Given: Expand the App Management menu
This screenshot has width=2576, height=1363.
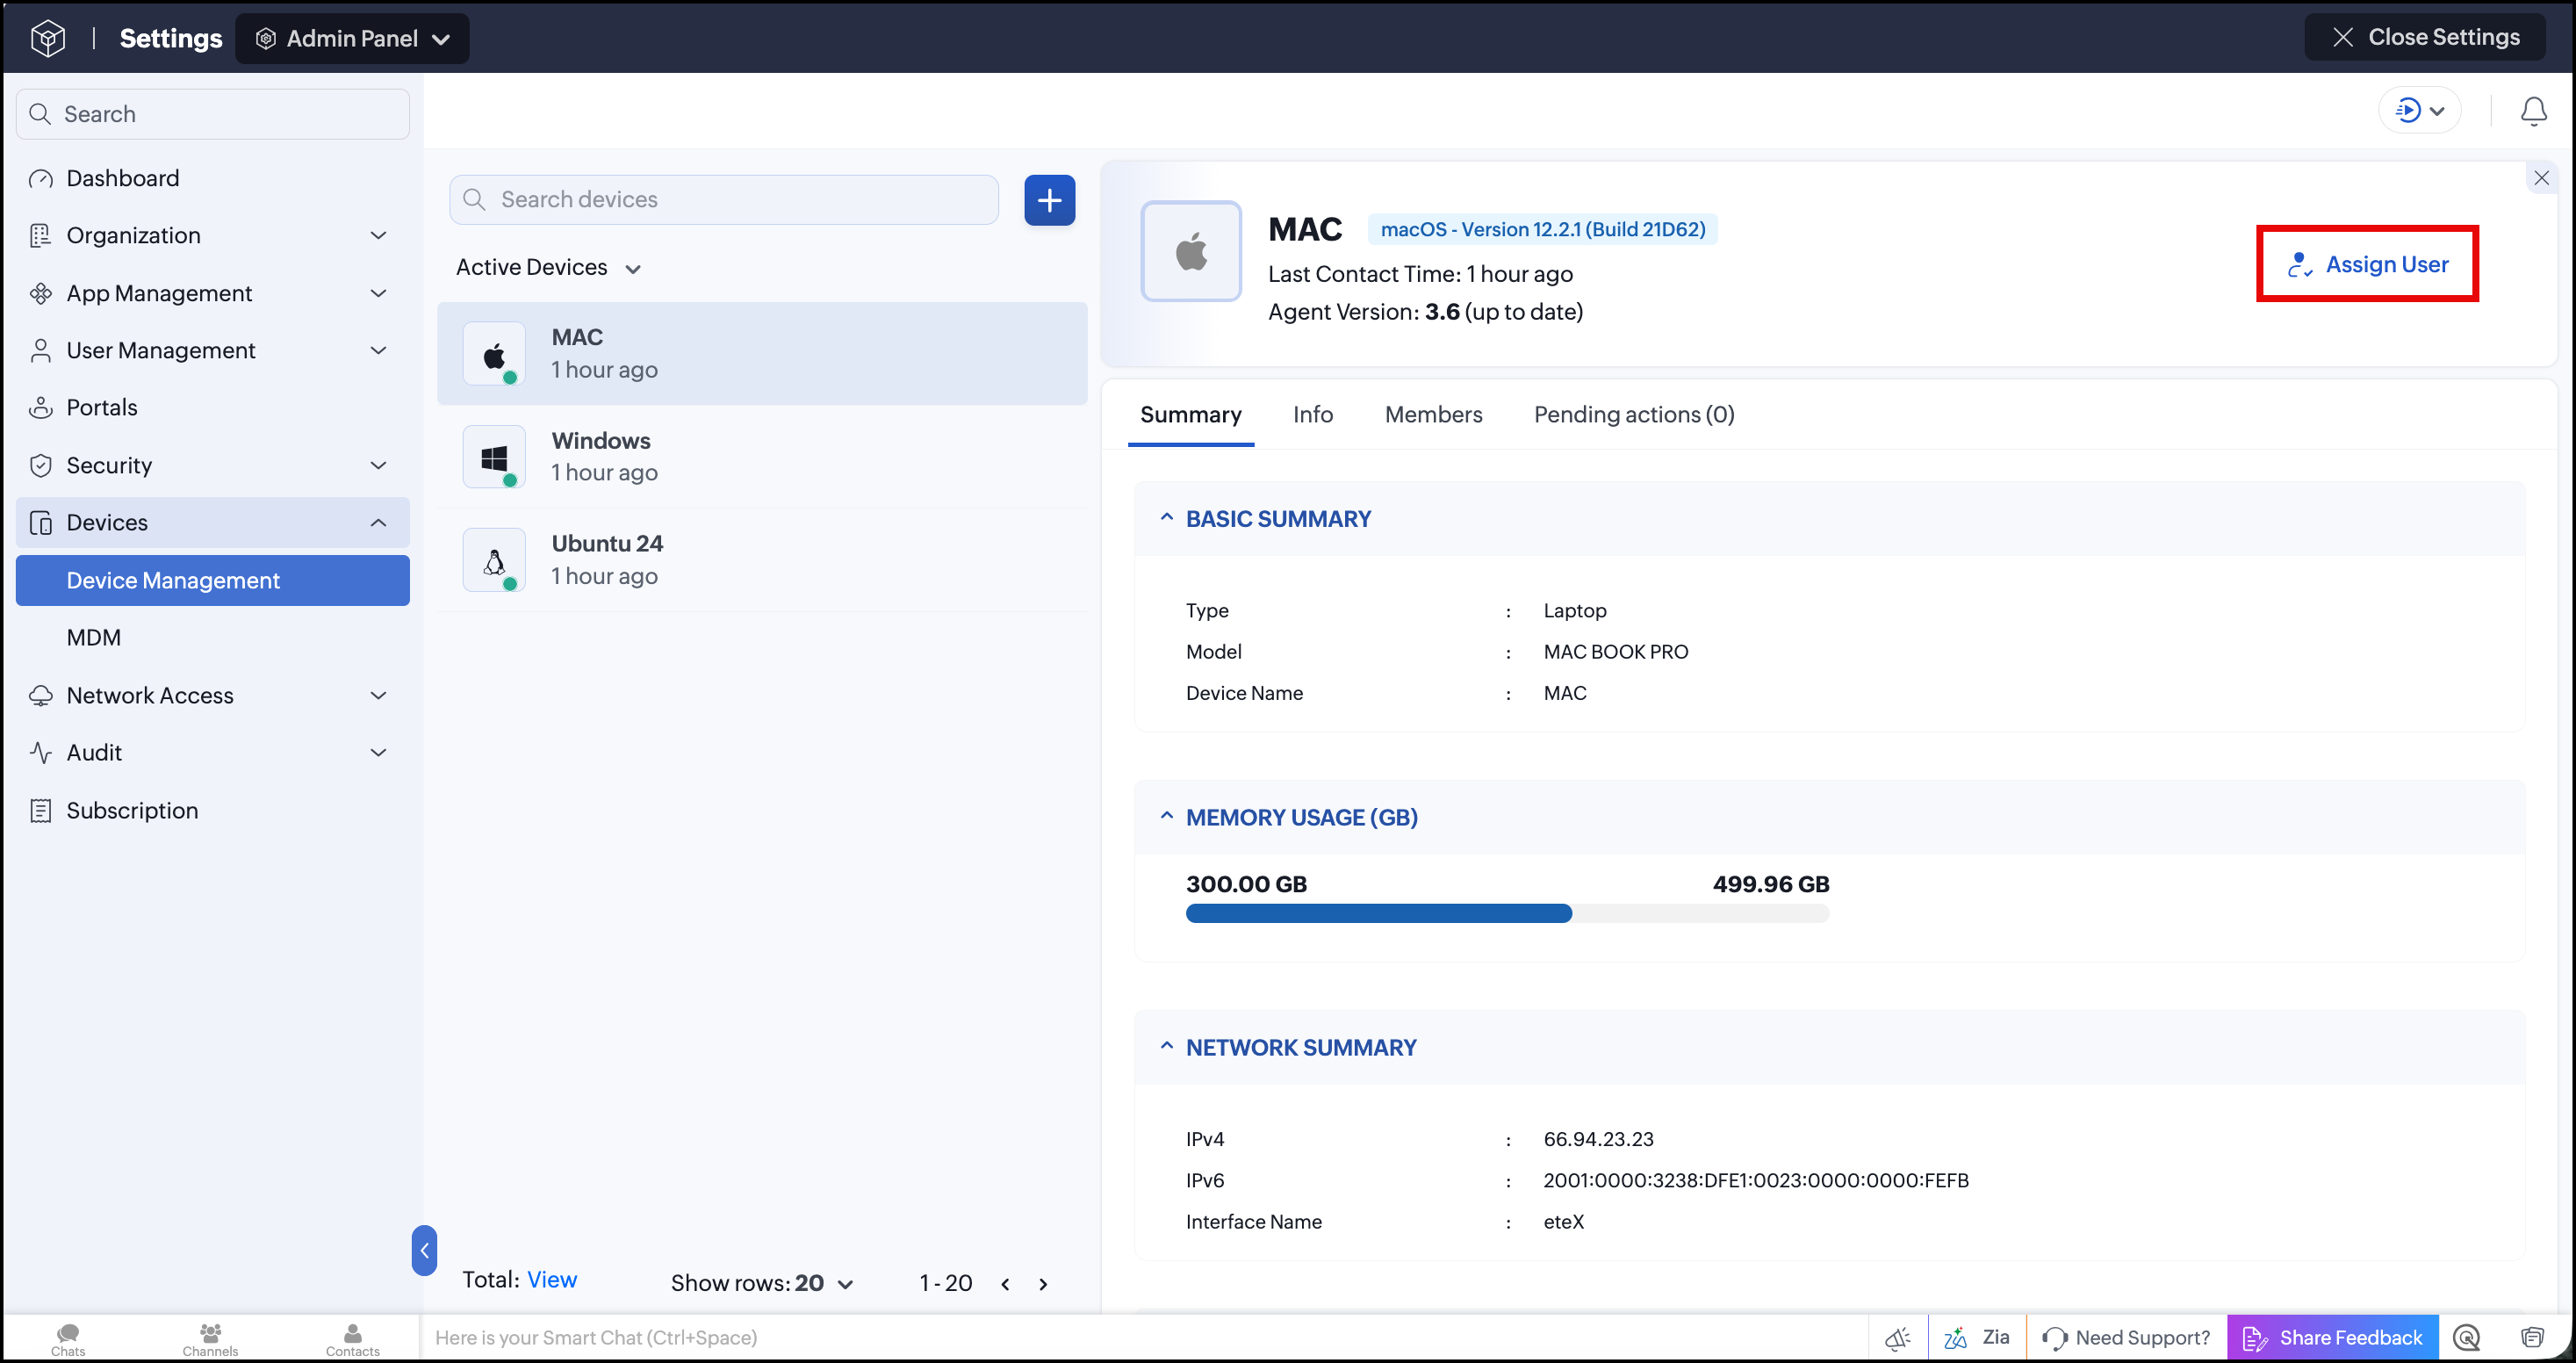Looking at the screenshot, I should (213, 293).
